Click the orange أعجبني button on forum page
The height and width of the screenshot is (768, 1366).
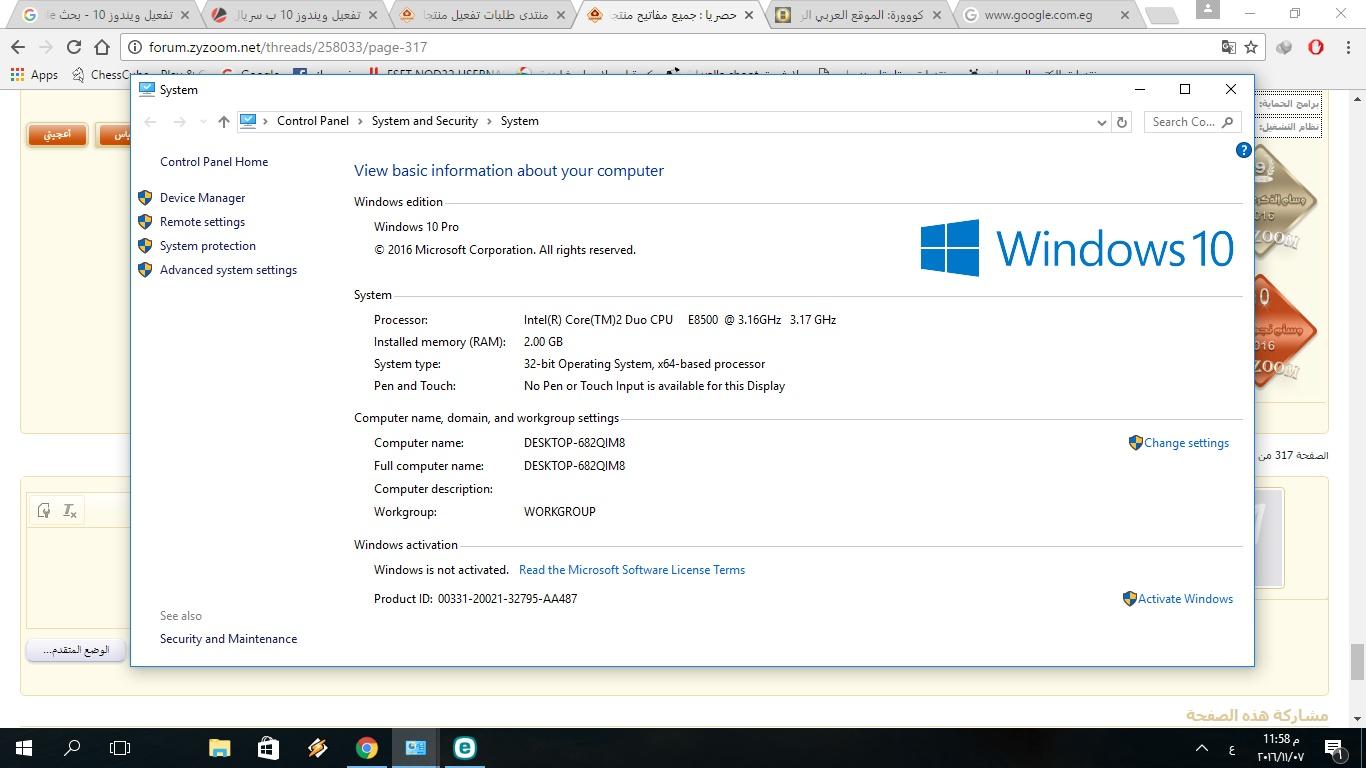point(57,135)
